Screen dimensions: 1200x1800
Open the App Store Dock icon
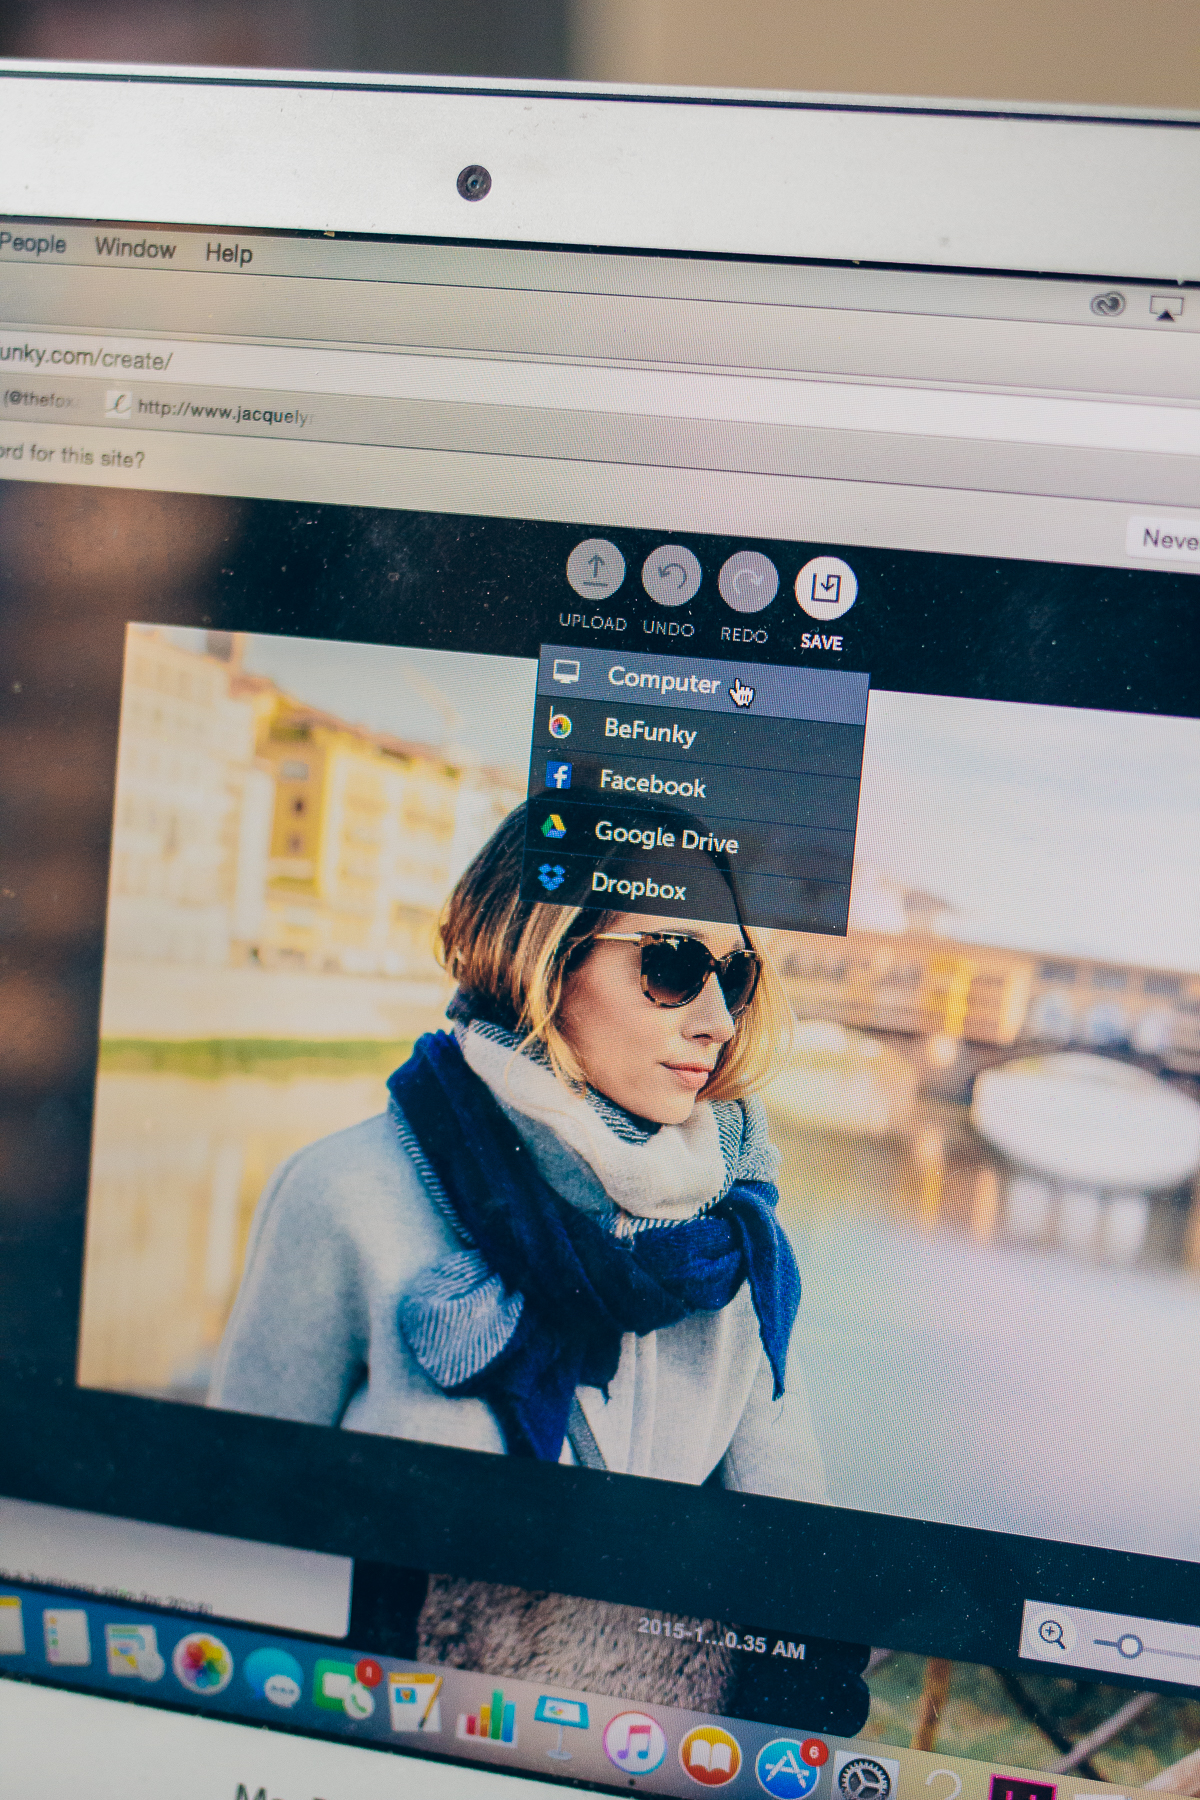(787, 1770)
